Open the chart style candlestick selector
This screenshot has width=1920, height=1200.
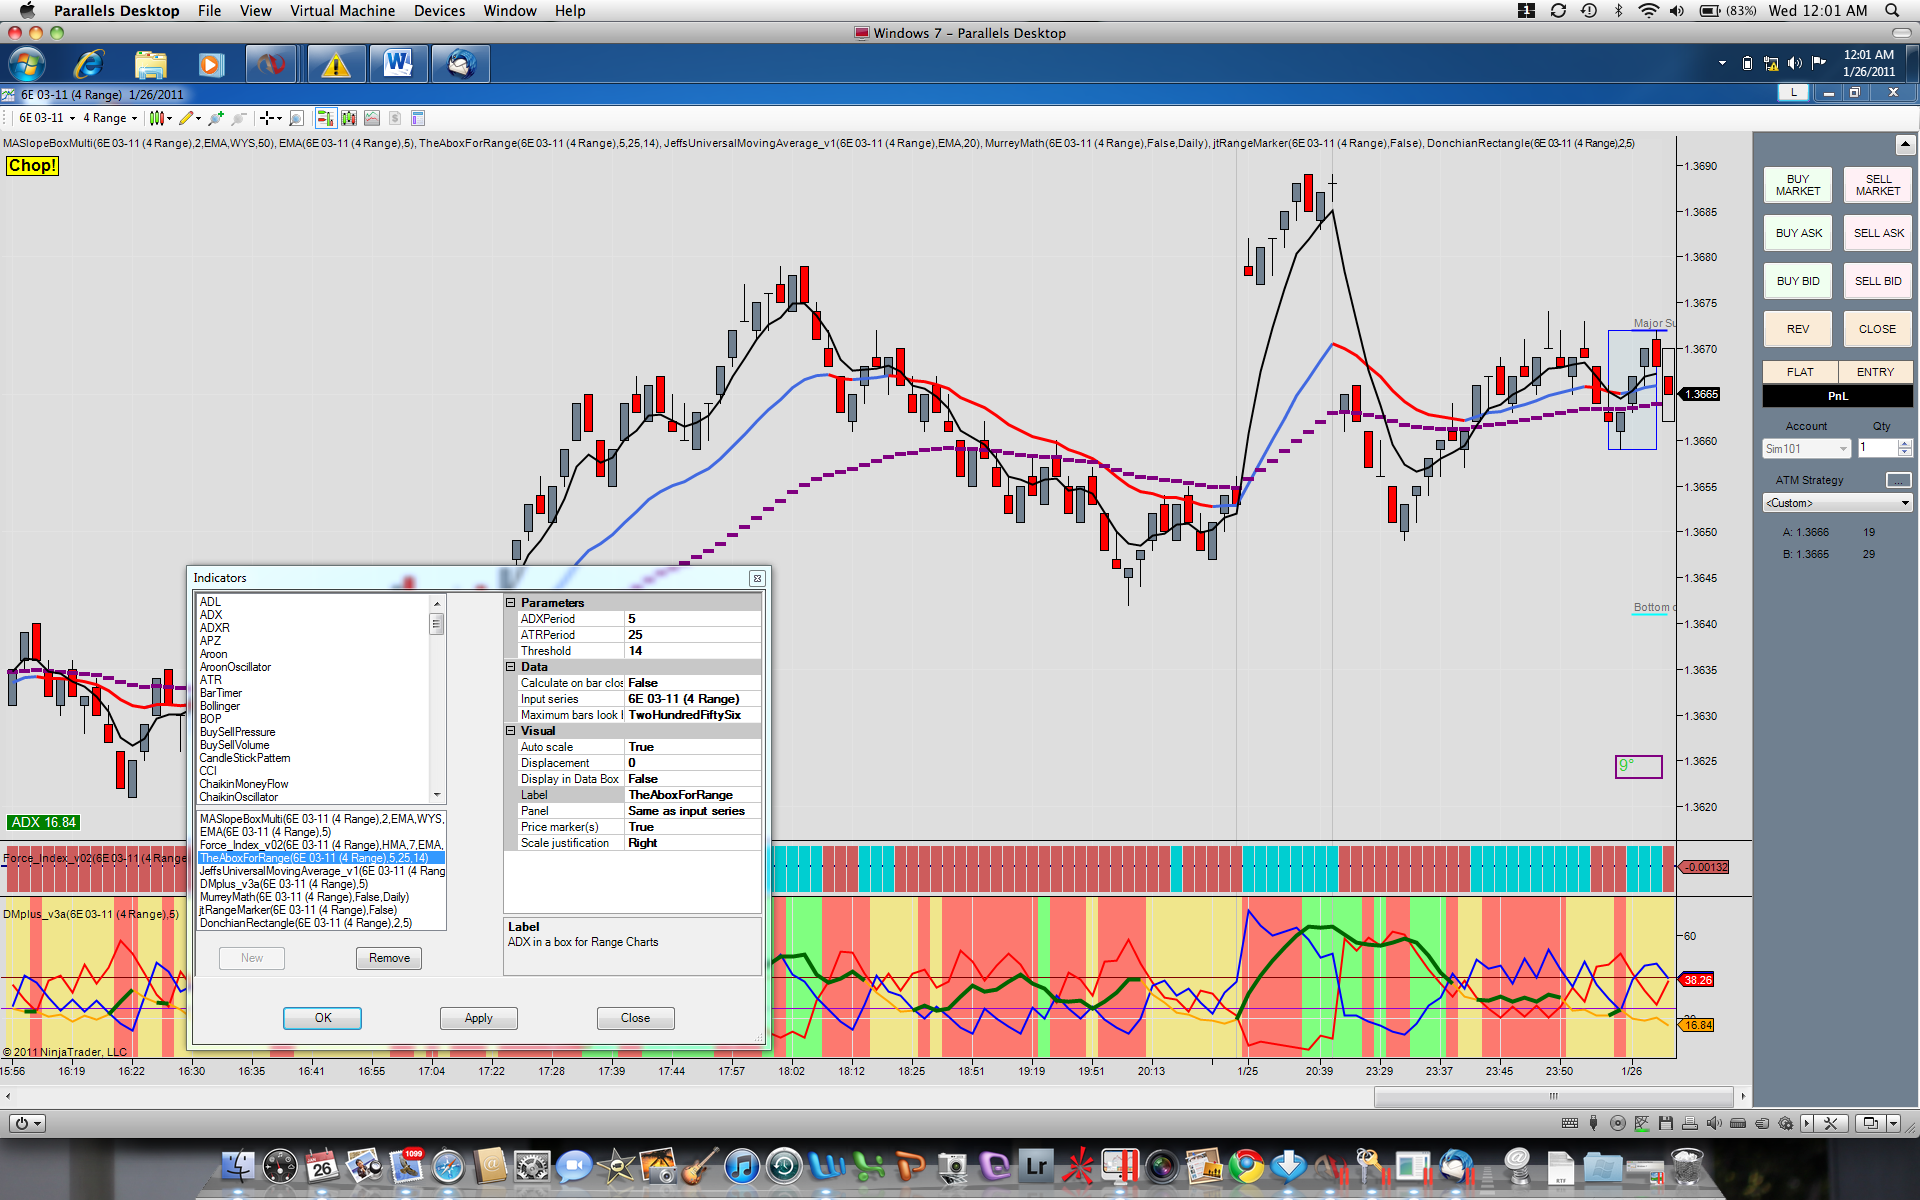pos(160,118)
